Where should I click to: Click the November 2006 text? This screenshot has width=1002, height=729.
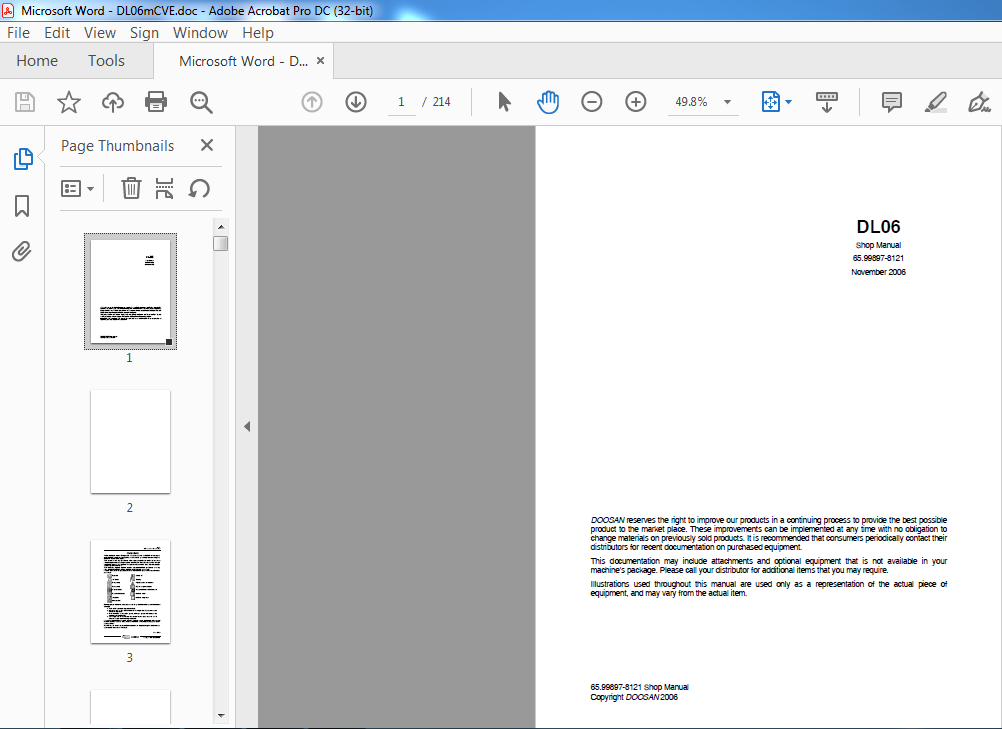(x=878, y=272)
